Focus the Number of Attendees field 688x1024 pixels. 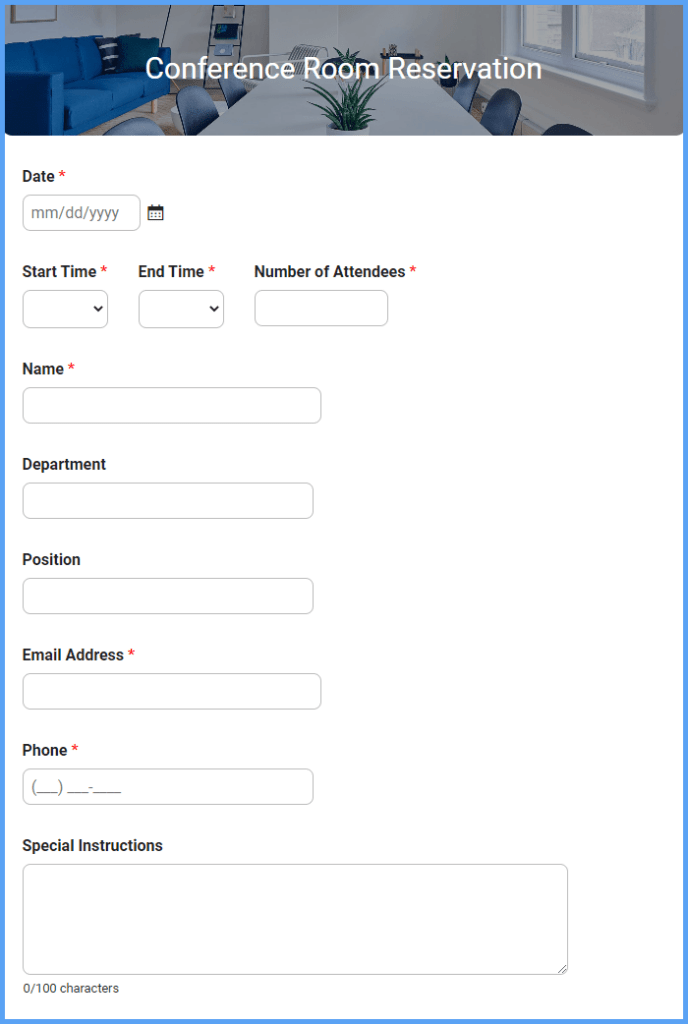pos(321,308)
